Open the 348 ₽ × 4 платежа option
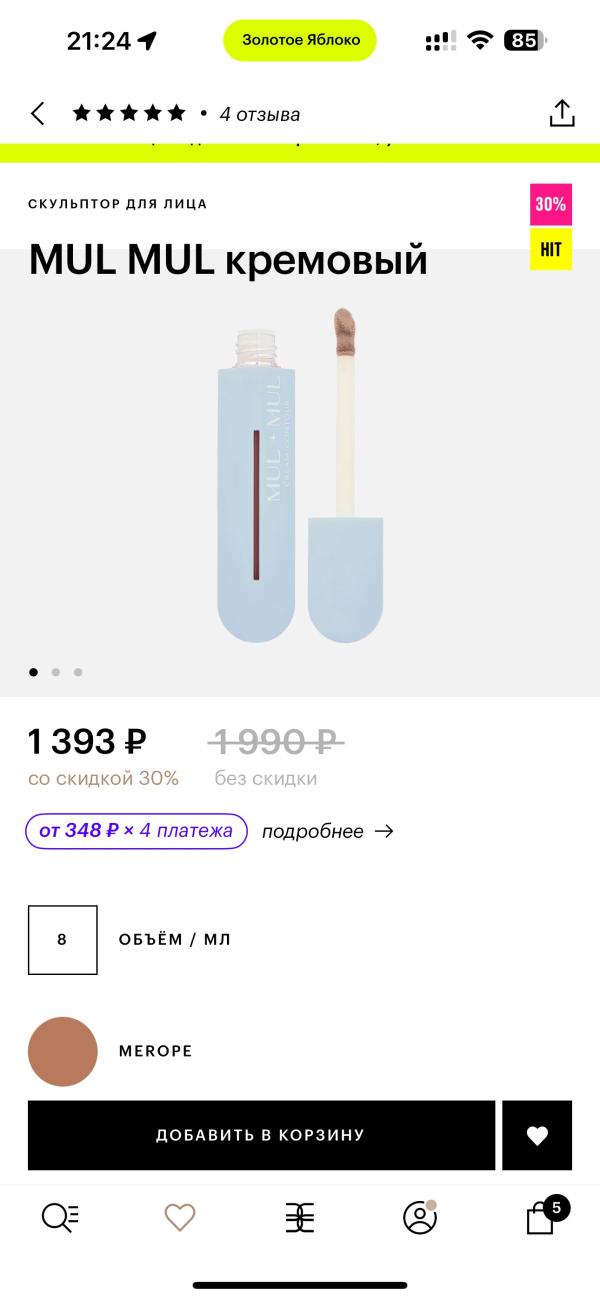This screenshot has height=1300, width=600. tap(136, 831)
